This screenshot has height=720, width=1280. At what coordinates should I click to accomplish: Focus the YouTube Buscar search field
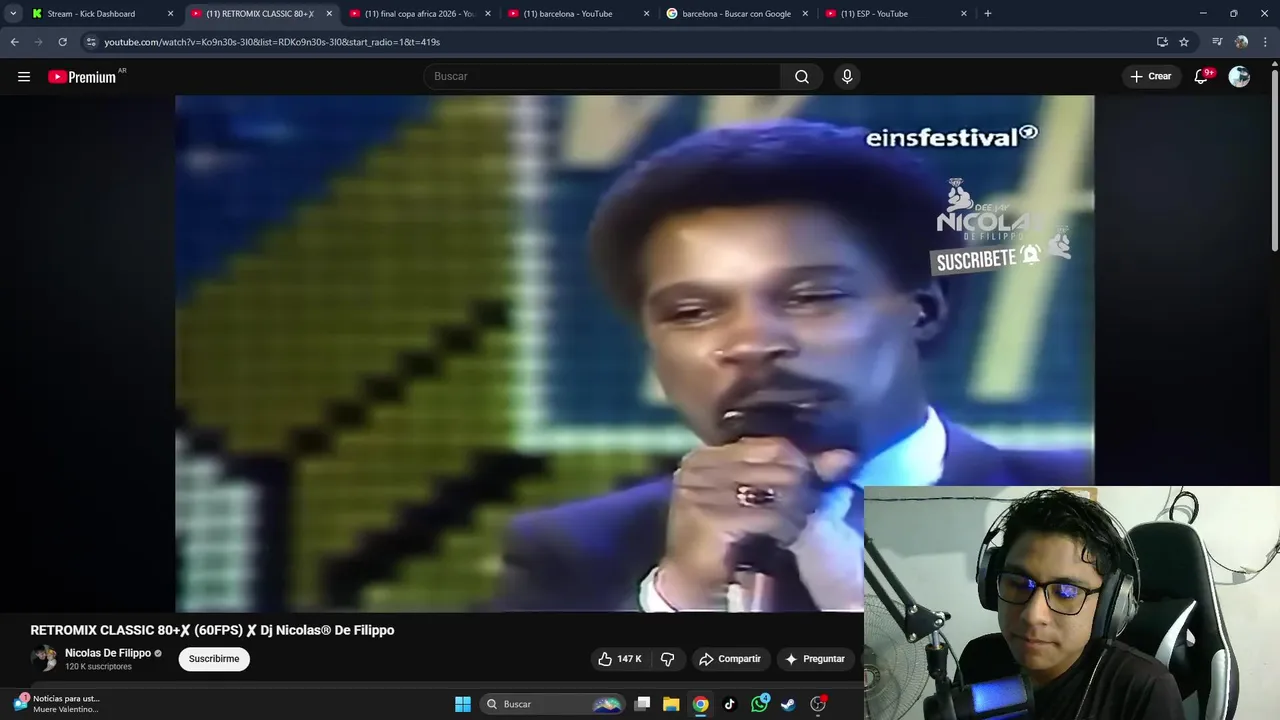tap(603, 77)
